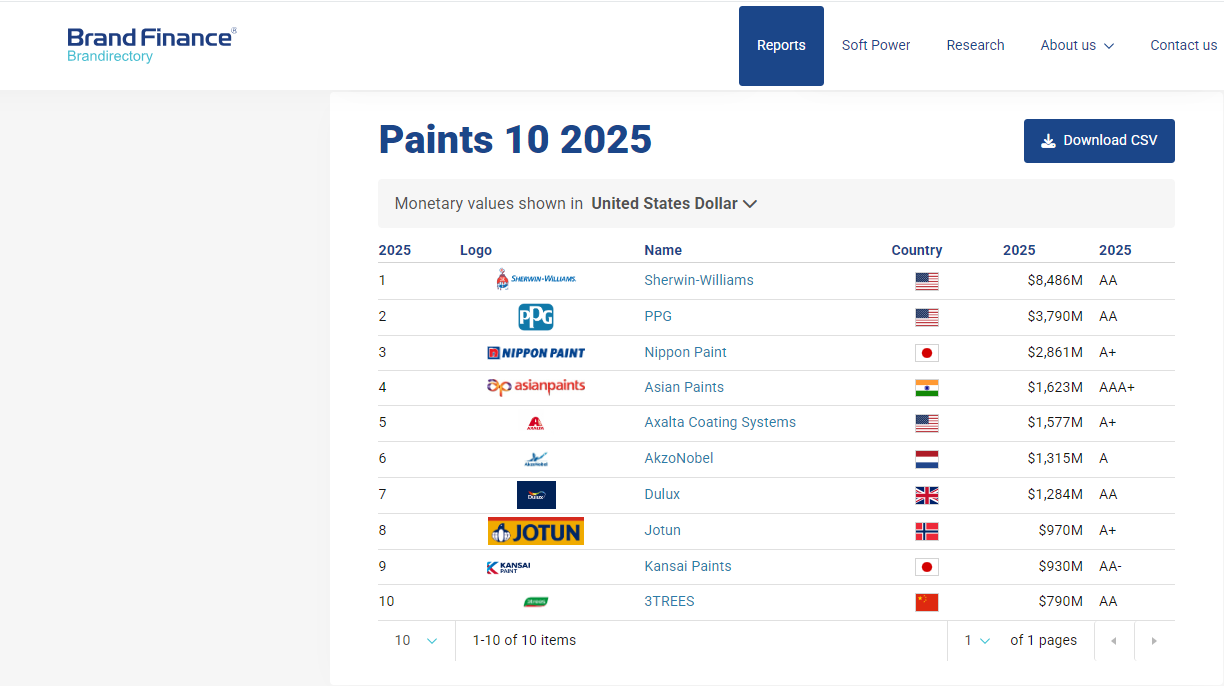Open the United States Dollar currency dropdown
This screenshot has height=686, width=1224.
(x=674, y=203)
